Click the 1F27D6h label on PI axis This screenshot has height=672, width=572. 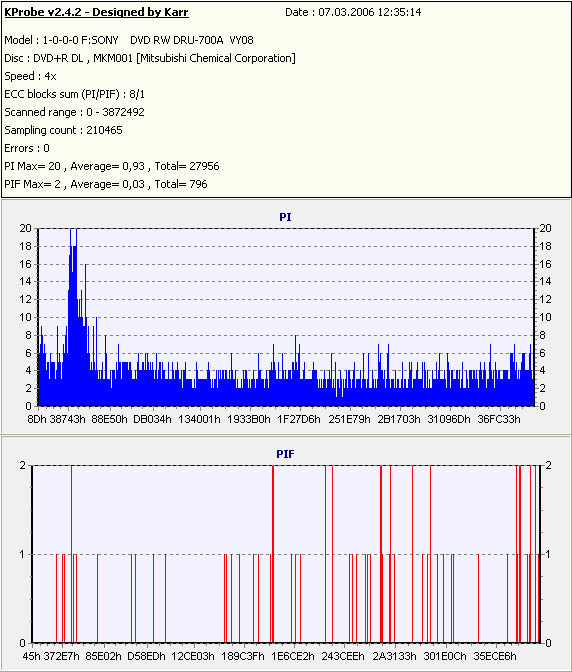click(299, 419)
